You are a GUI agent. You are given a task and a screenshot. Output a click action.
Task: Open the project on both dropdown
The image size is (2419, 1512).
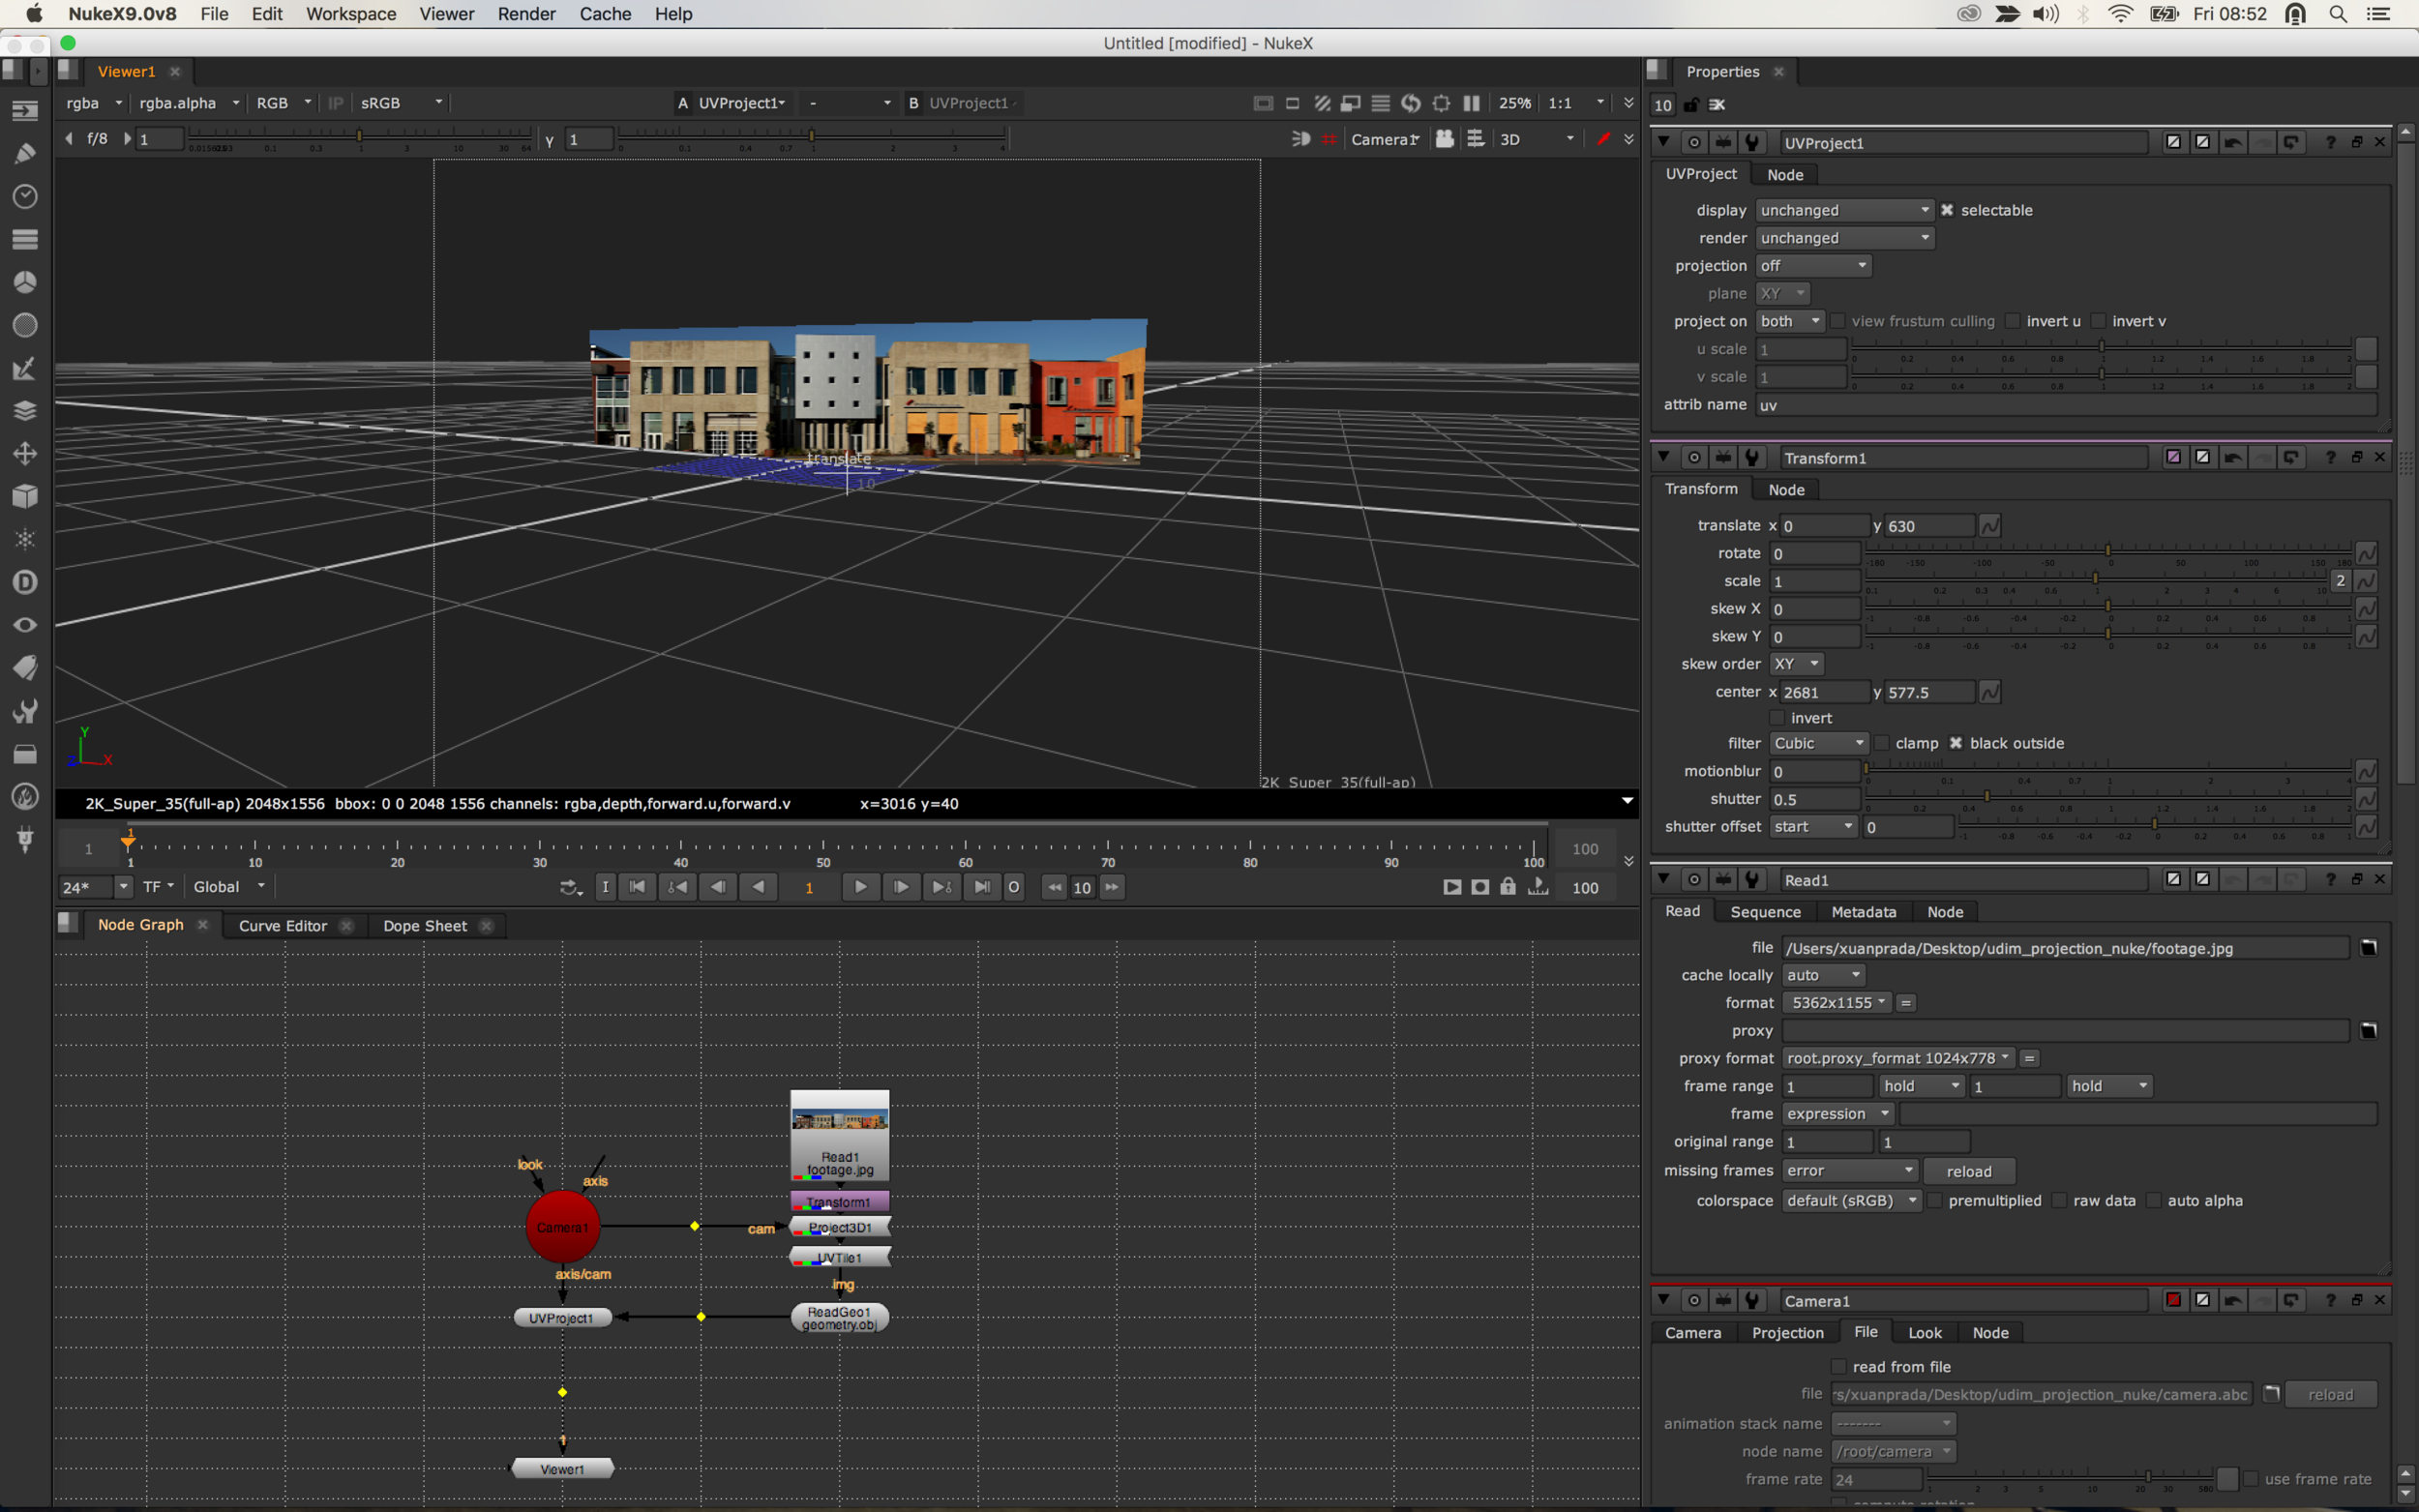(1790, 321)
